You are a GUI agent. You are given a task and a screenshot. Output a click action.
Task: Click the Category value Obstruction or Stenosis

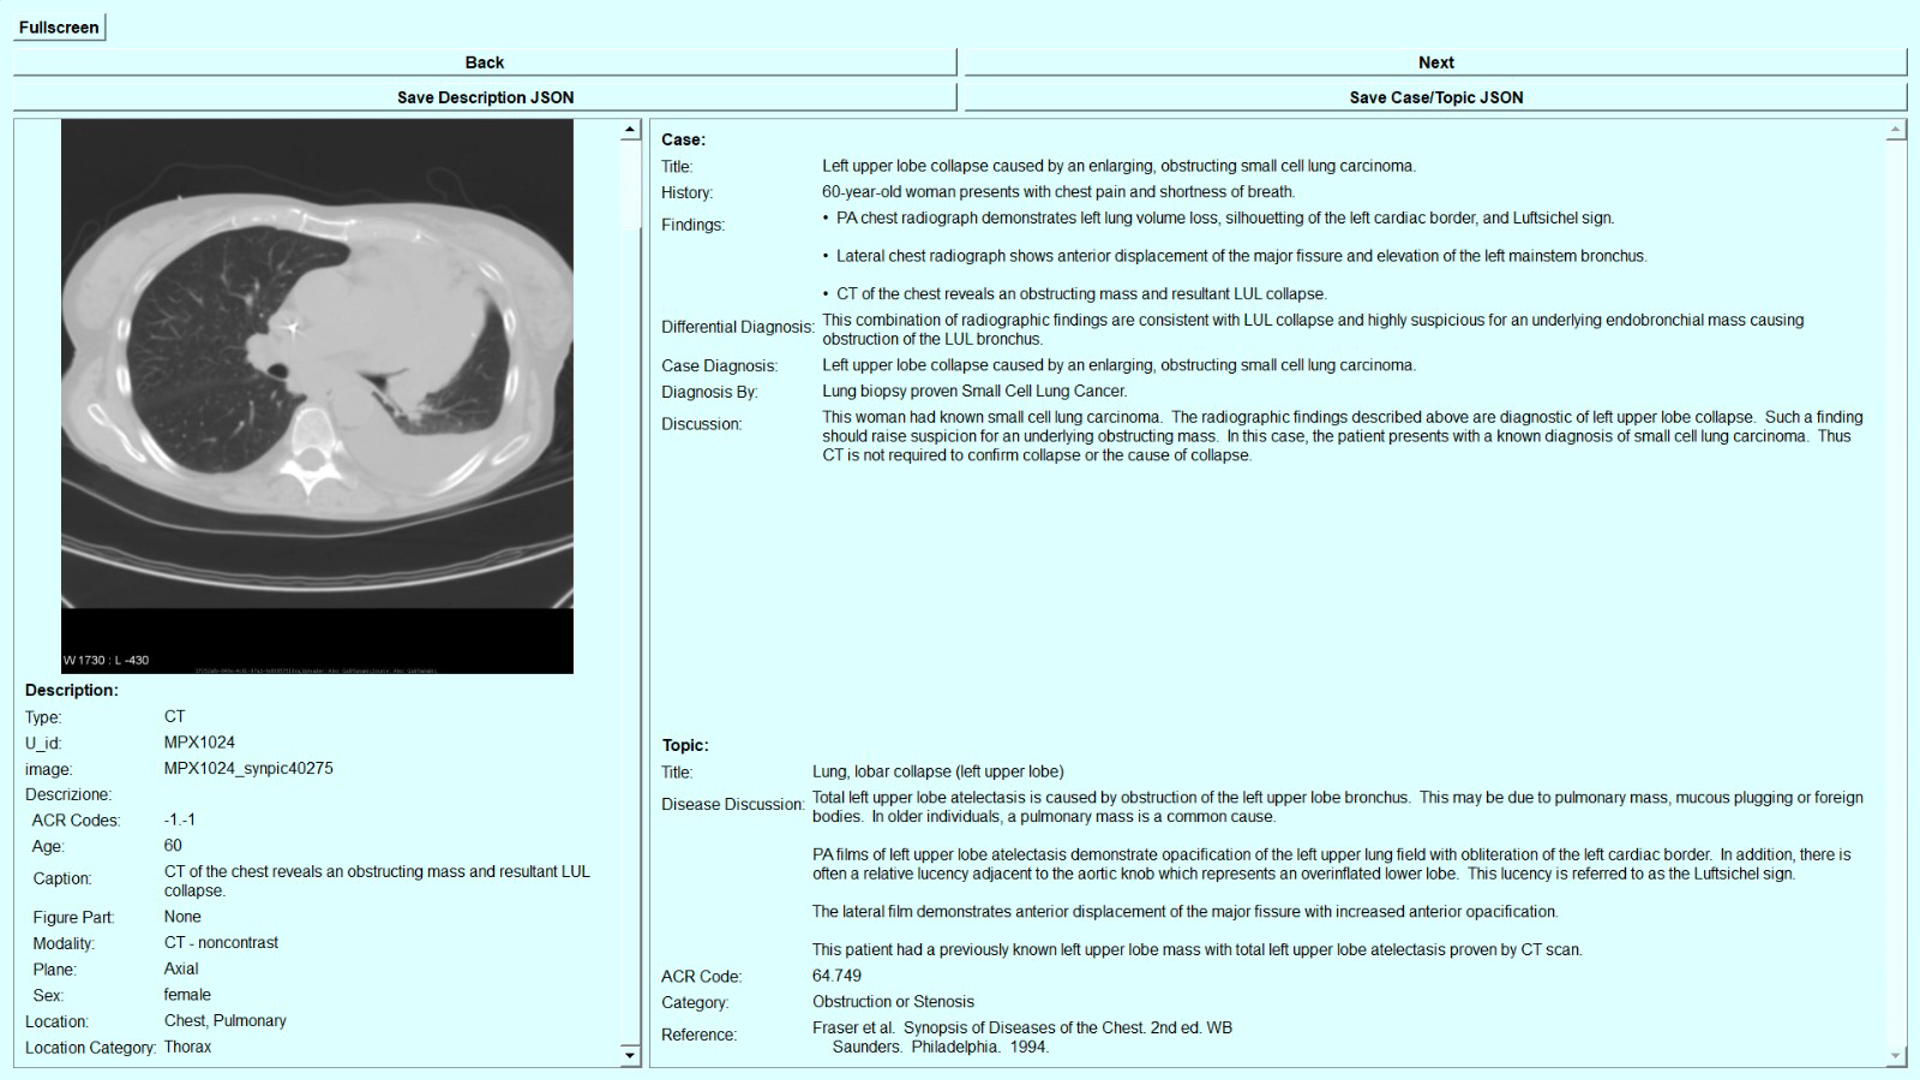tap(892, 1001)
